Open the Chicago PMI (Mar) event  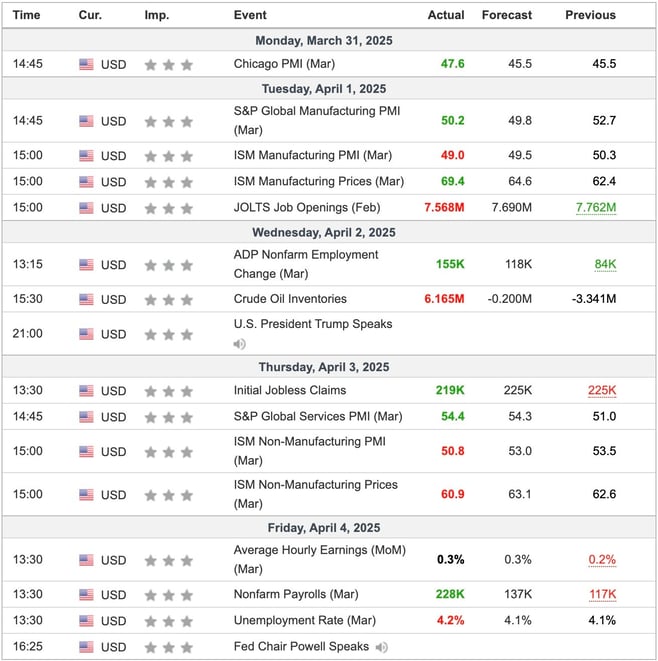click(285, 64)
